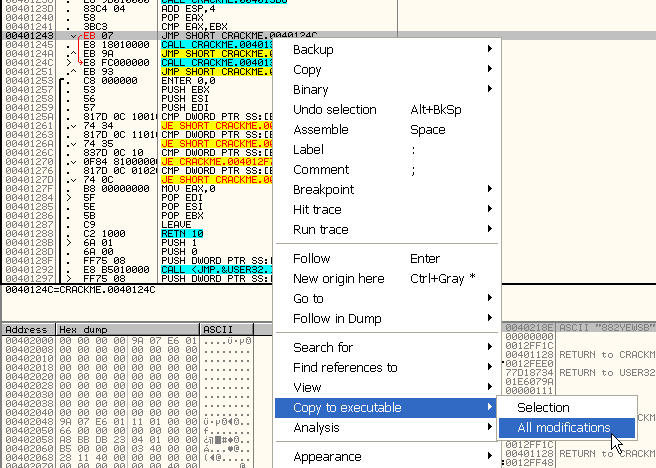The image size is (656, 468).
Task: Click All modifications in submenu
Action: coord(564,428)
